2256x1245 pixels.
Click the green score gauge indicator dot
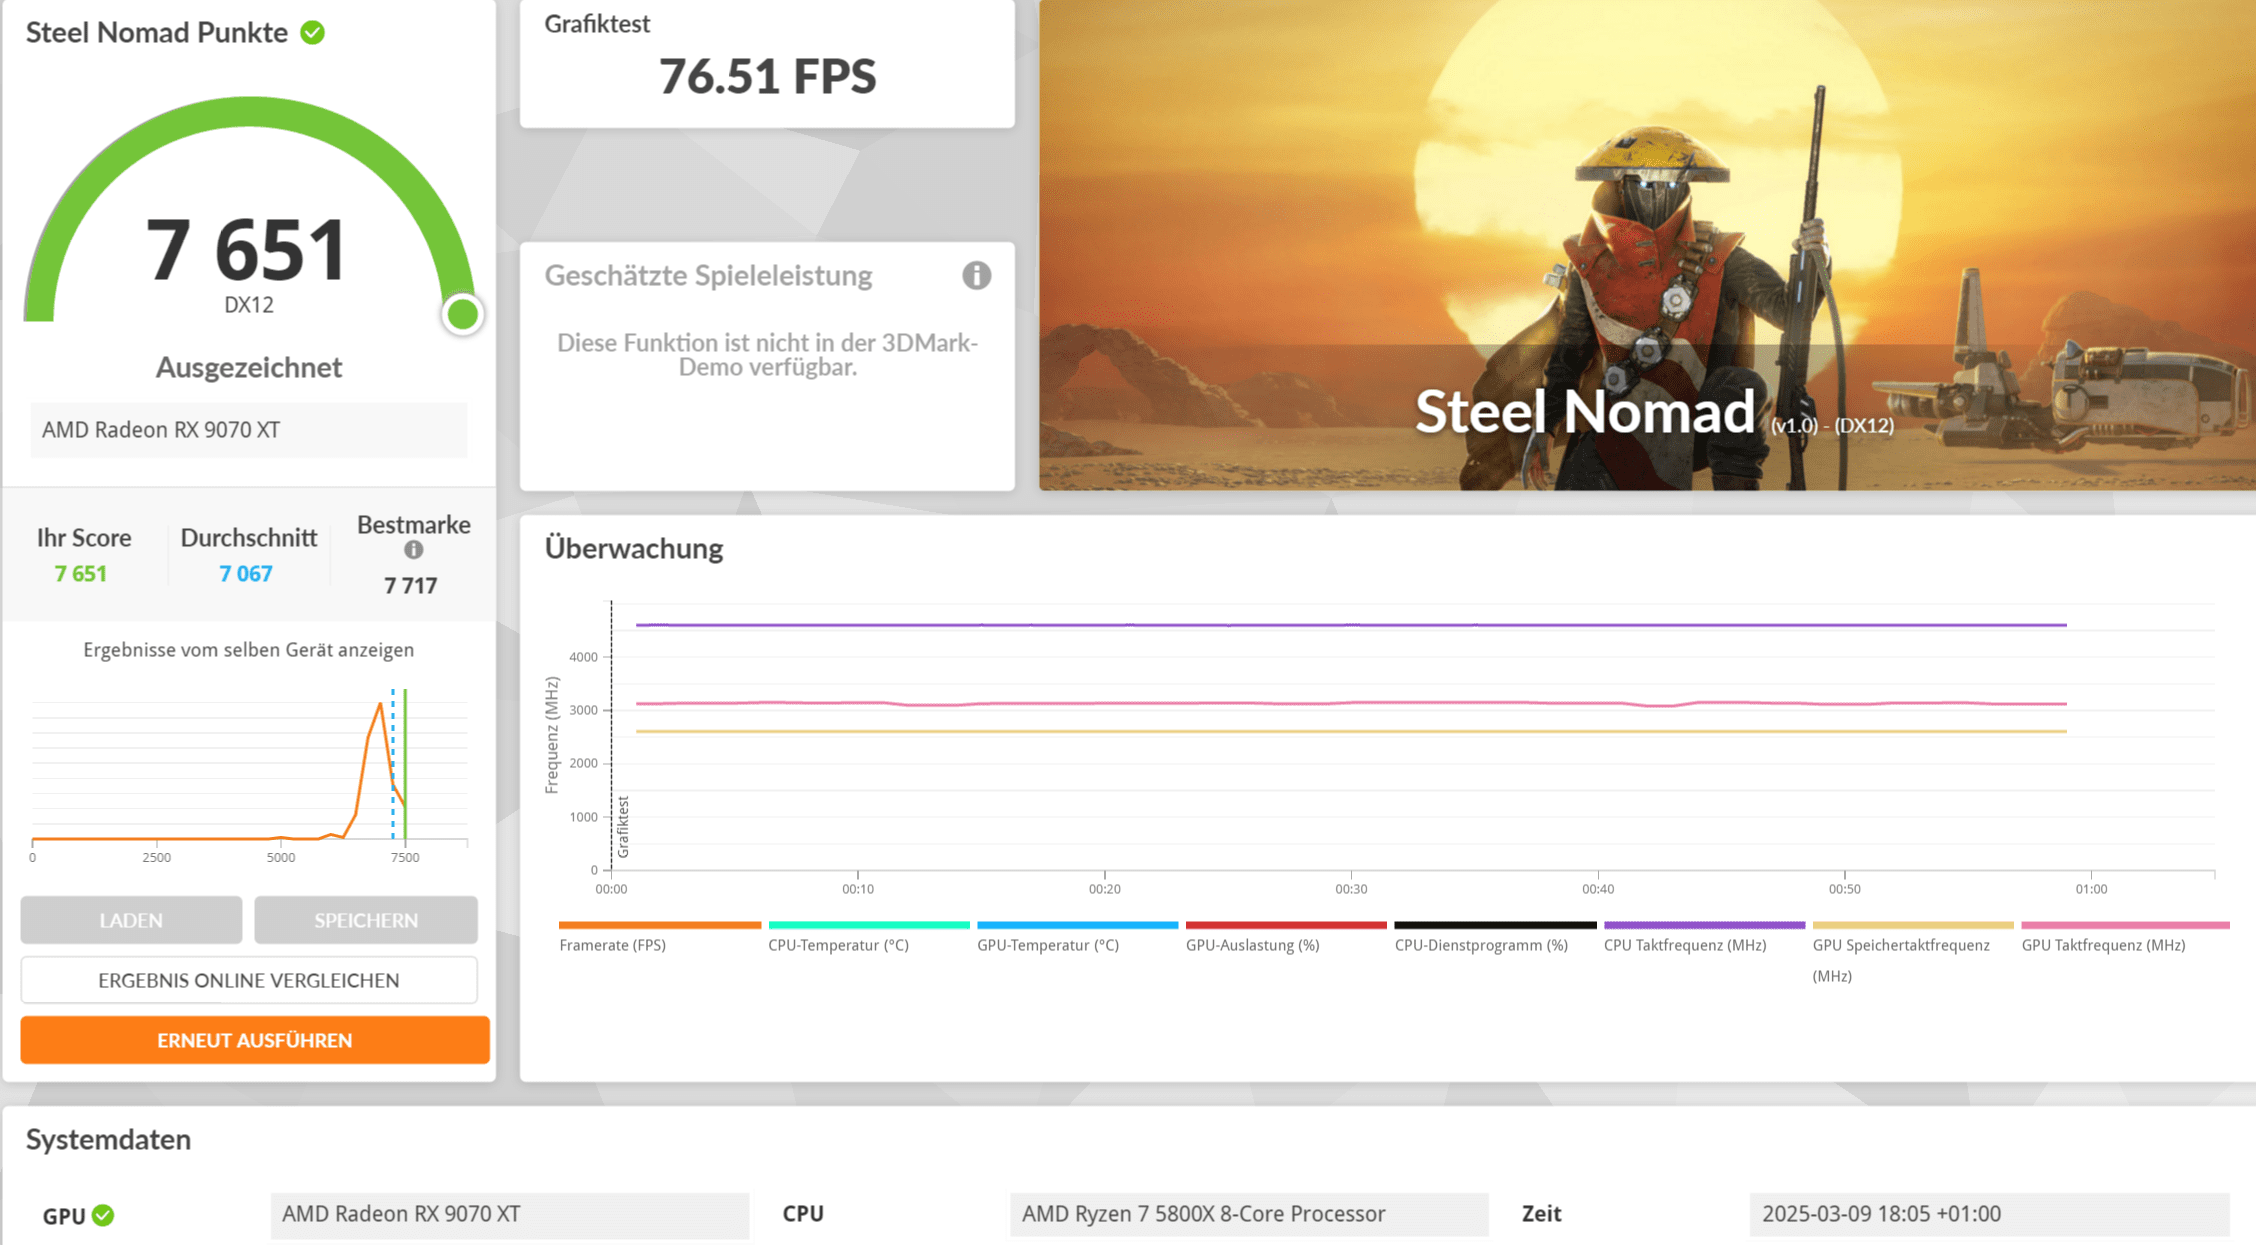click(462, 315)
